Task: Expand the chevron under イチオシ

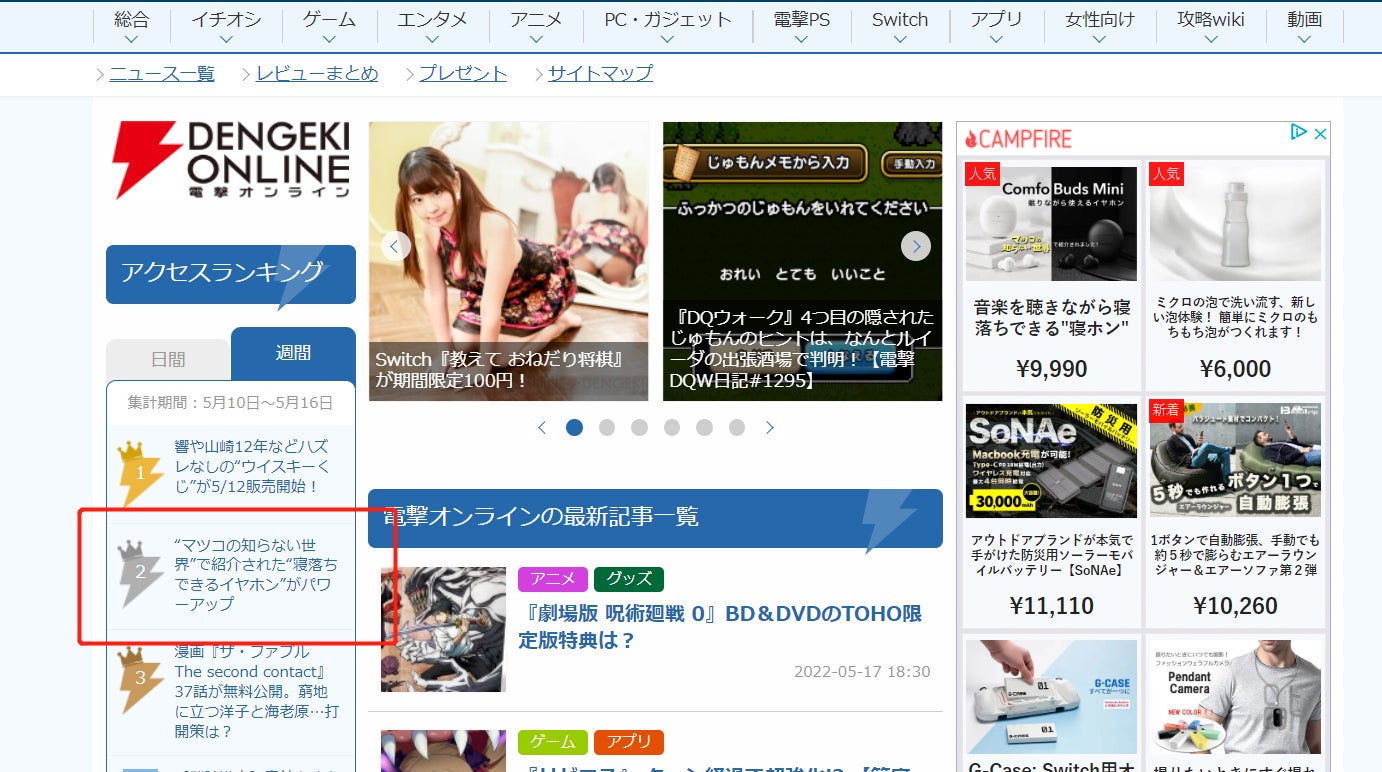Action: pyautogui.click(x=226, y=40)
